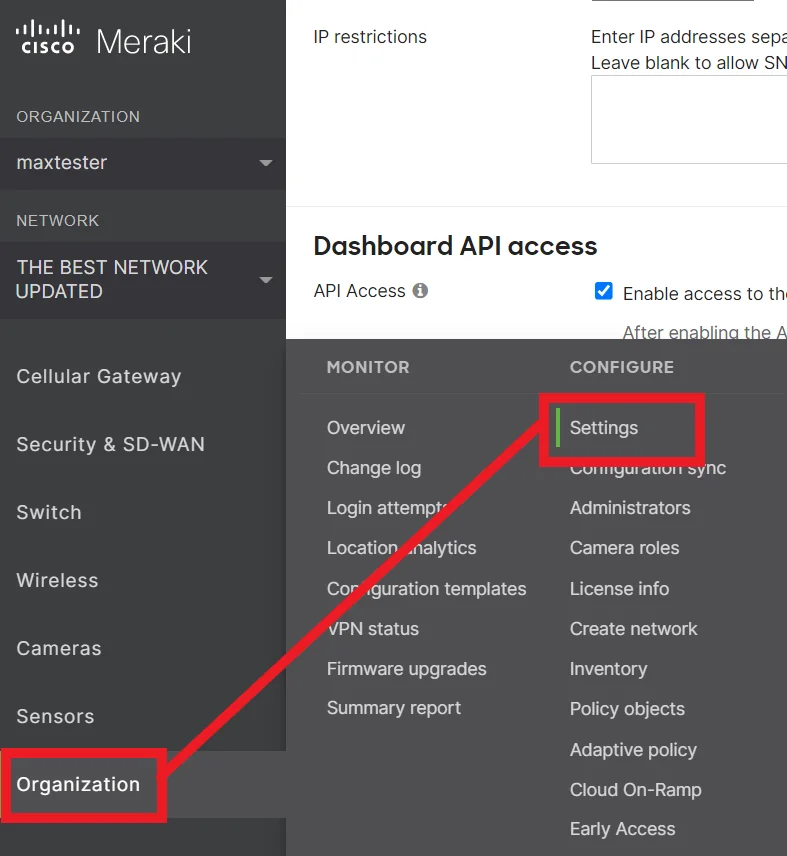Open the Change log page

[x=374, y=468]
